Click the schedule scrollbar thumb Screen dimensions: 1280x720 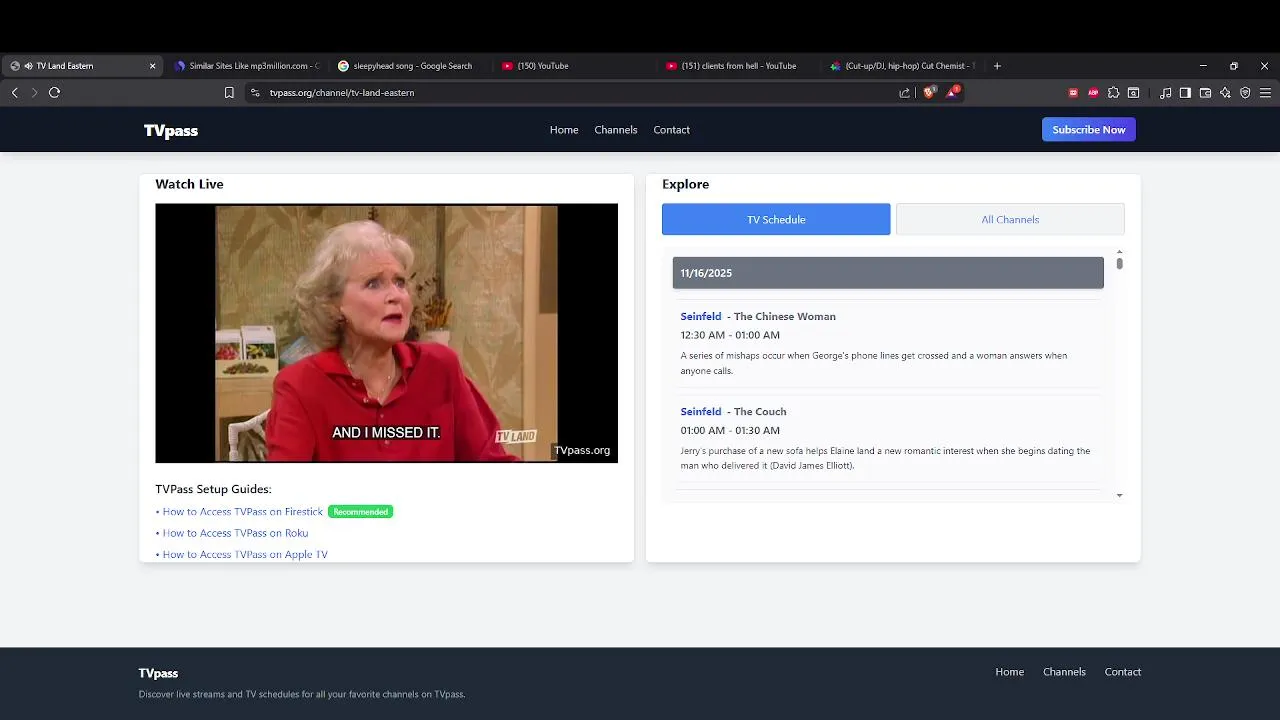click(1119, 264)
